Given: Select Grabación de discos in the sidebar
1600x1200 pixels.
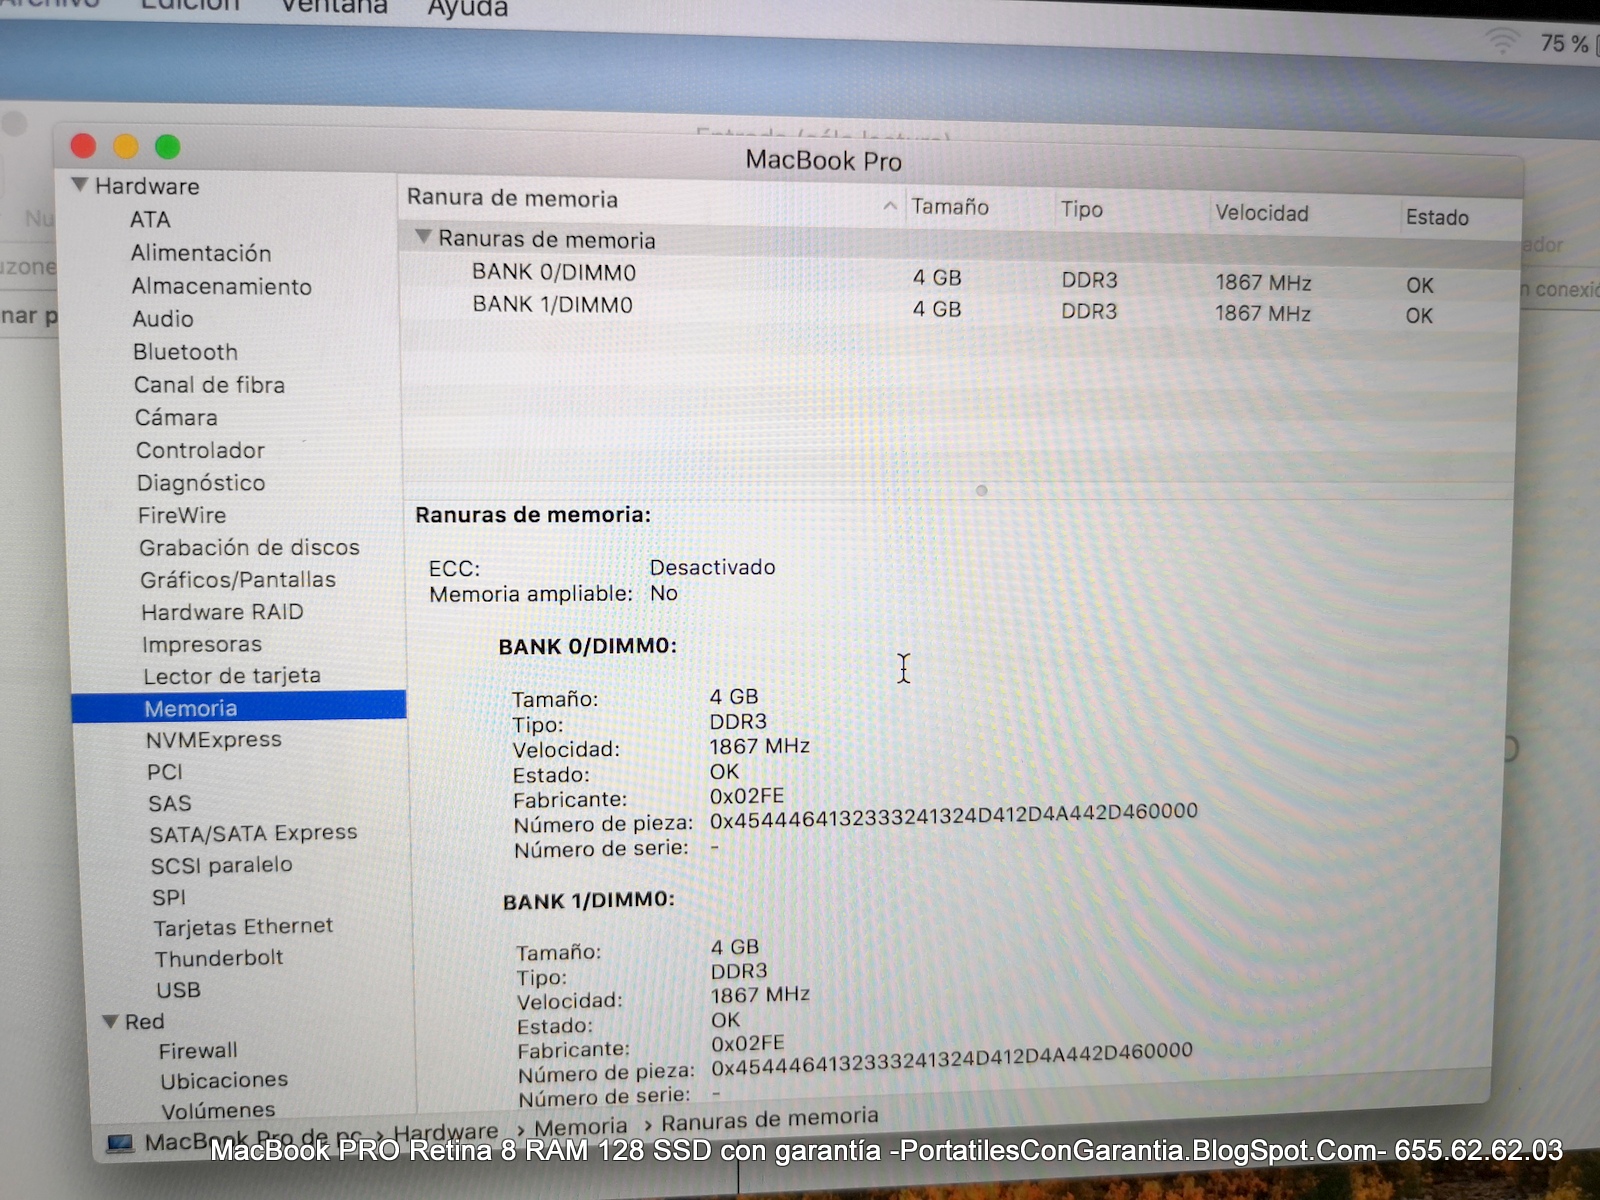Looking at the screenshot, I should pyautogui.click(x=249, y=547).
